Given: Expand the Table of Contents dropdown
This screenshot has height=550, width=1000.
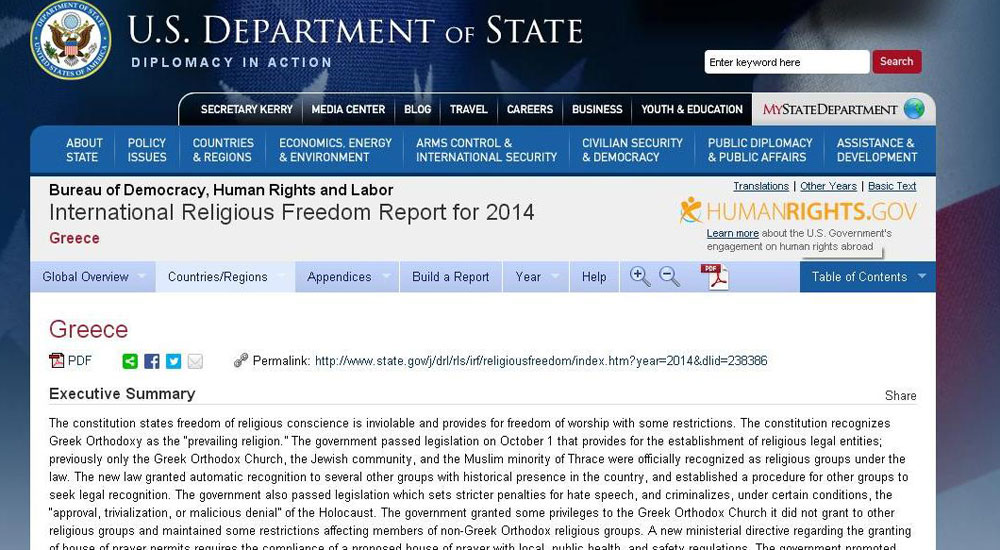Looking at the screenshot, I should (867, 277).
